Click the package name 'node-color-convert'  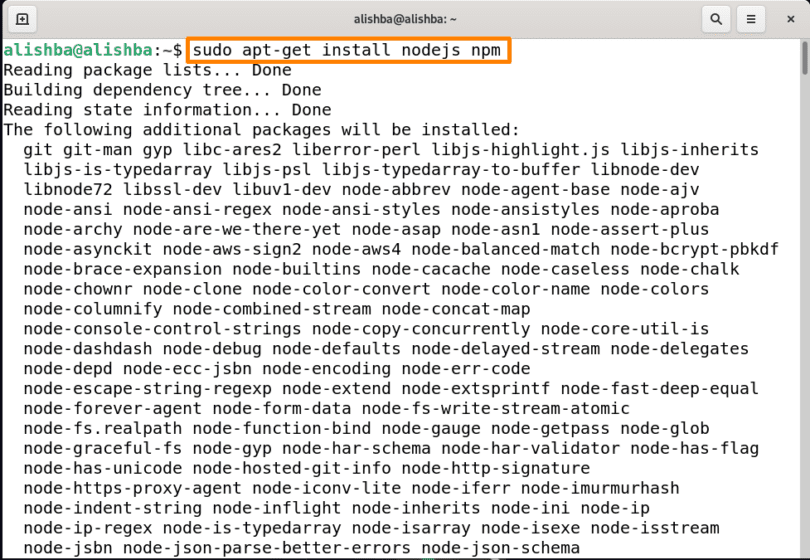tap(341, 289)
